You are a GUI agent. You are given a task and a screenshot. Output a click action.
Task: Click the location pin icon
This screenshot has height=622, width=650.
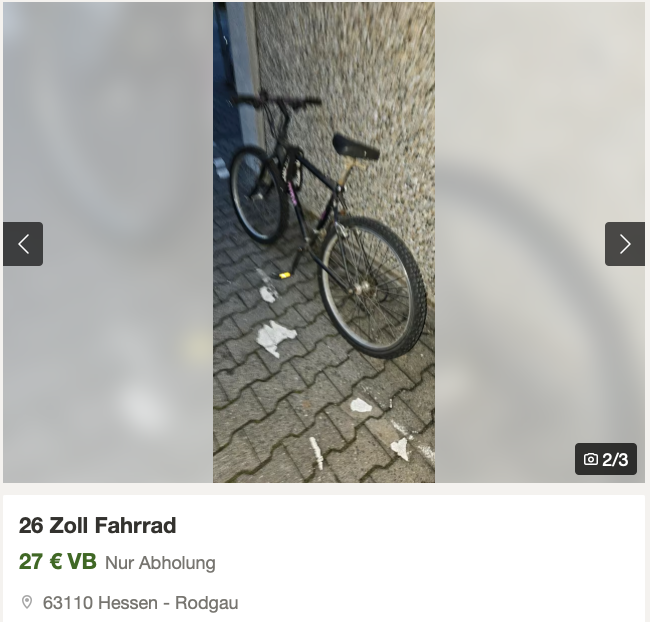(x=27, y=602)
